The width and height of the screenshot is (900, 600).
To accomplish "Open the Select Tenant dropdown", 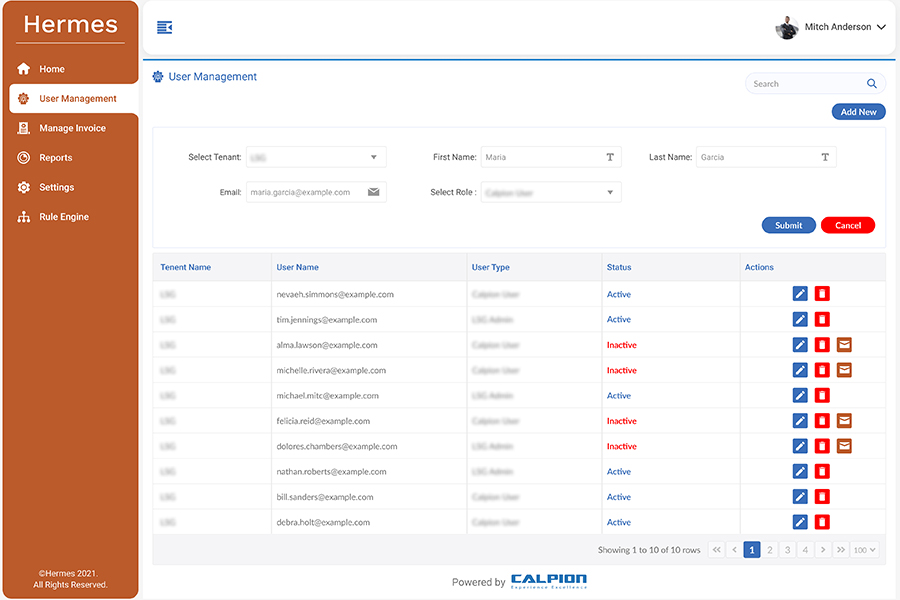I will click(316, 157).
